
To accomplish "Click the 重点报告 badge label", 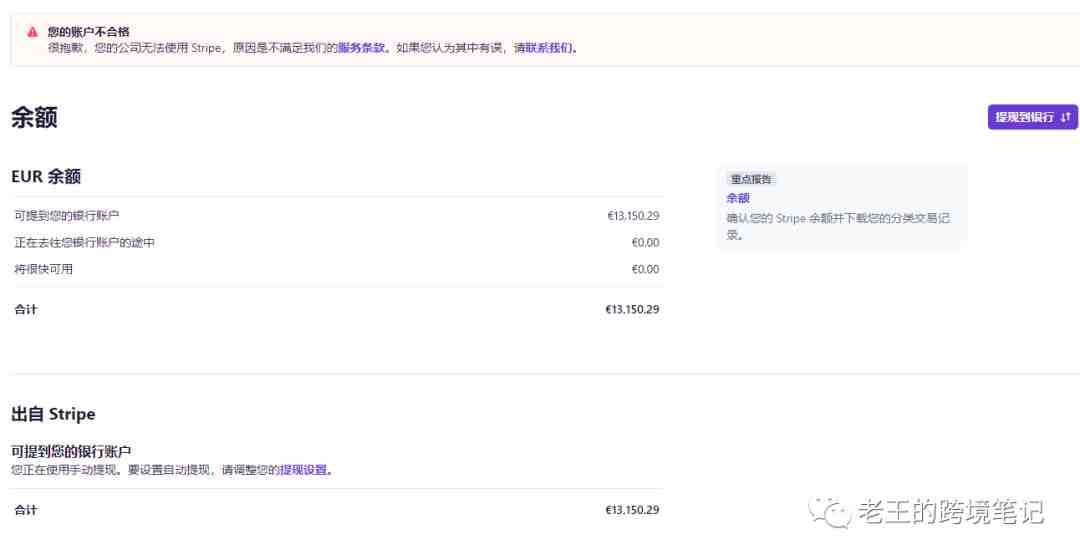I will pyautogui.click(x=751, y=179).
